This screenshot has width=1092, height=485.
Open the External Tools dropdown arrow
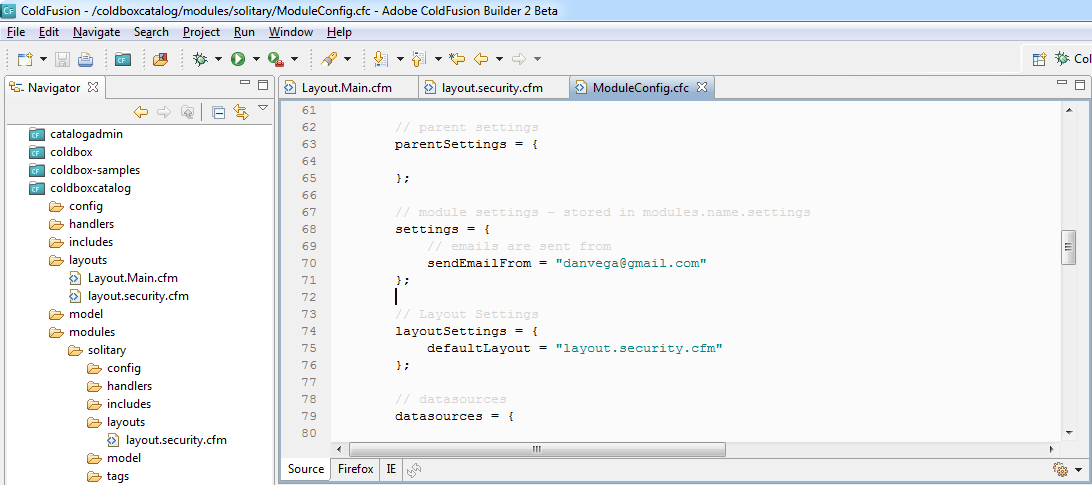[295, 60]
